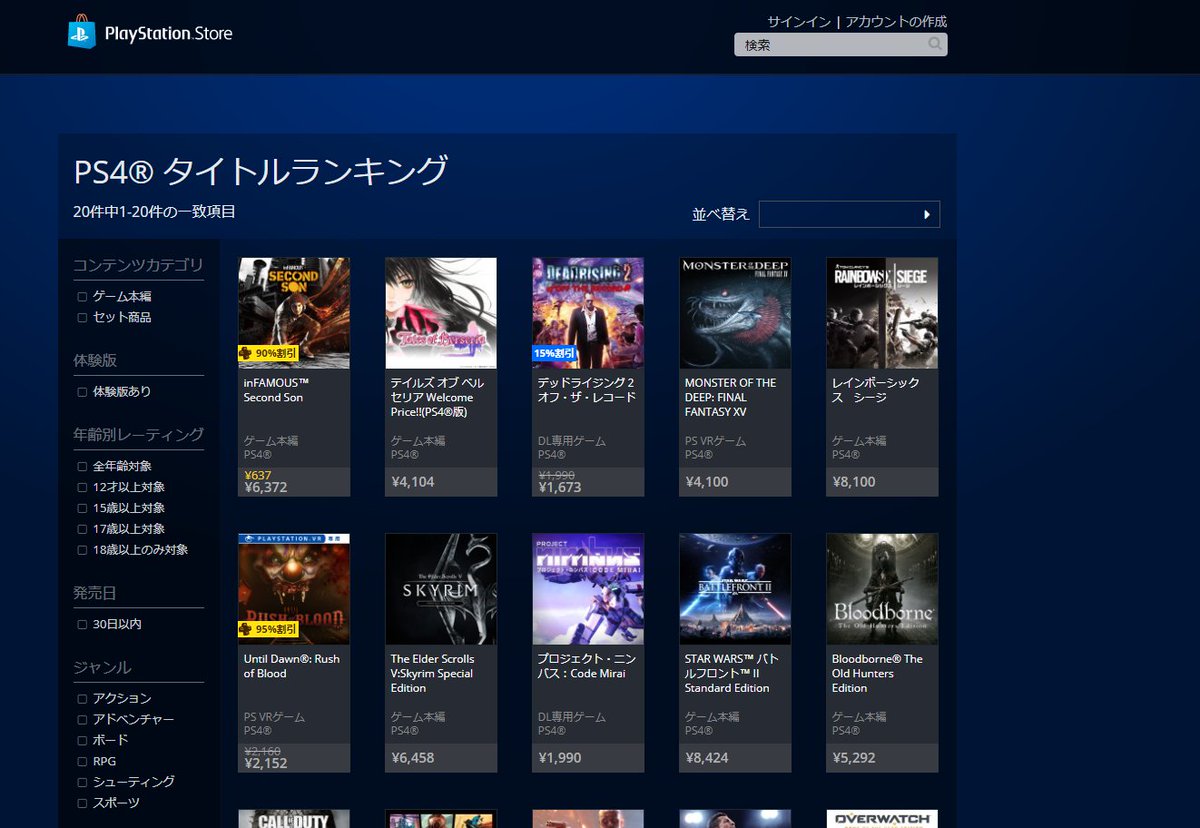Click the ¥5,292 price

[x=853, y=758]
